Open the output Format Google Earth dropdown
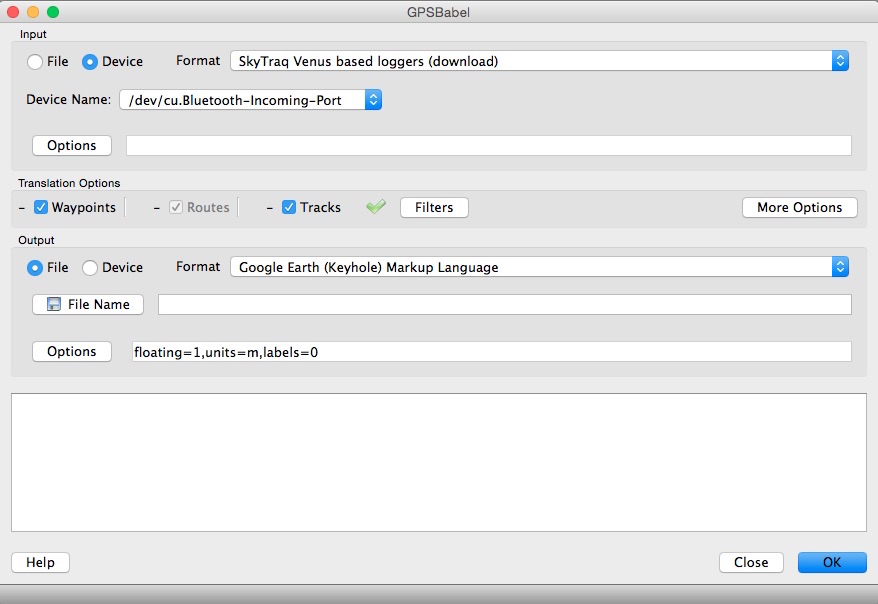 (539, 267)
